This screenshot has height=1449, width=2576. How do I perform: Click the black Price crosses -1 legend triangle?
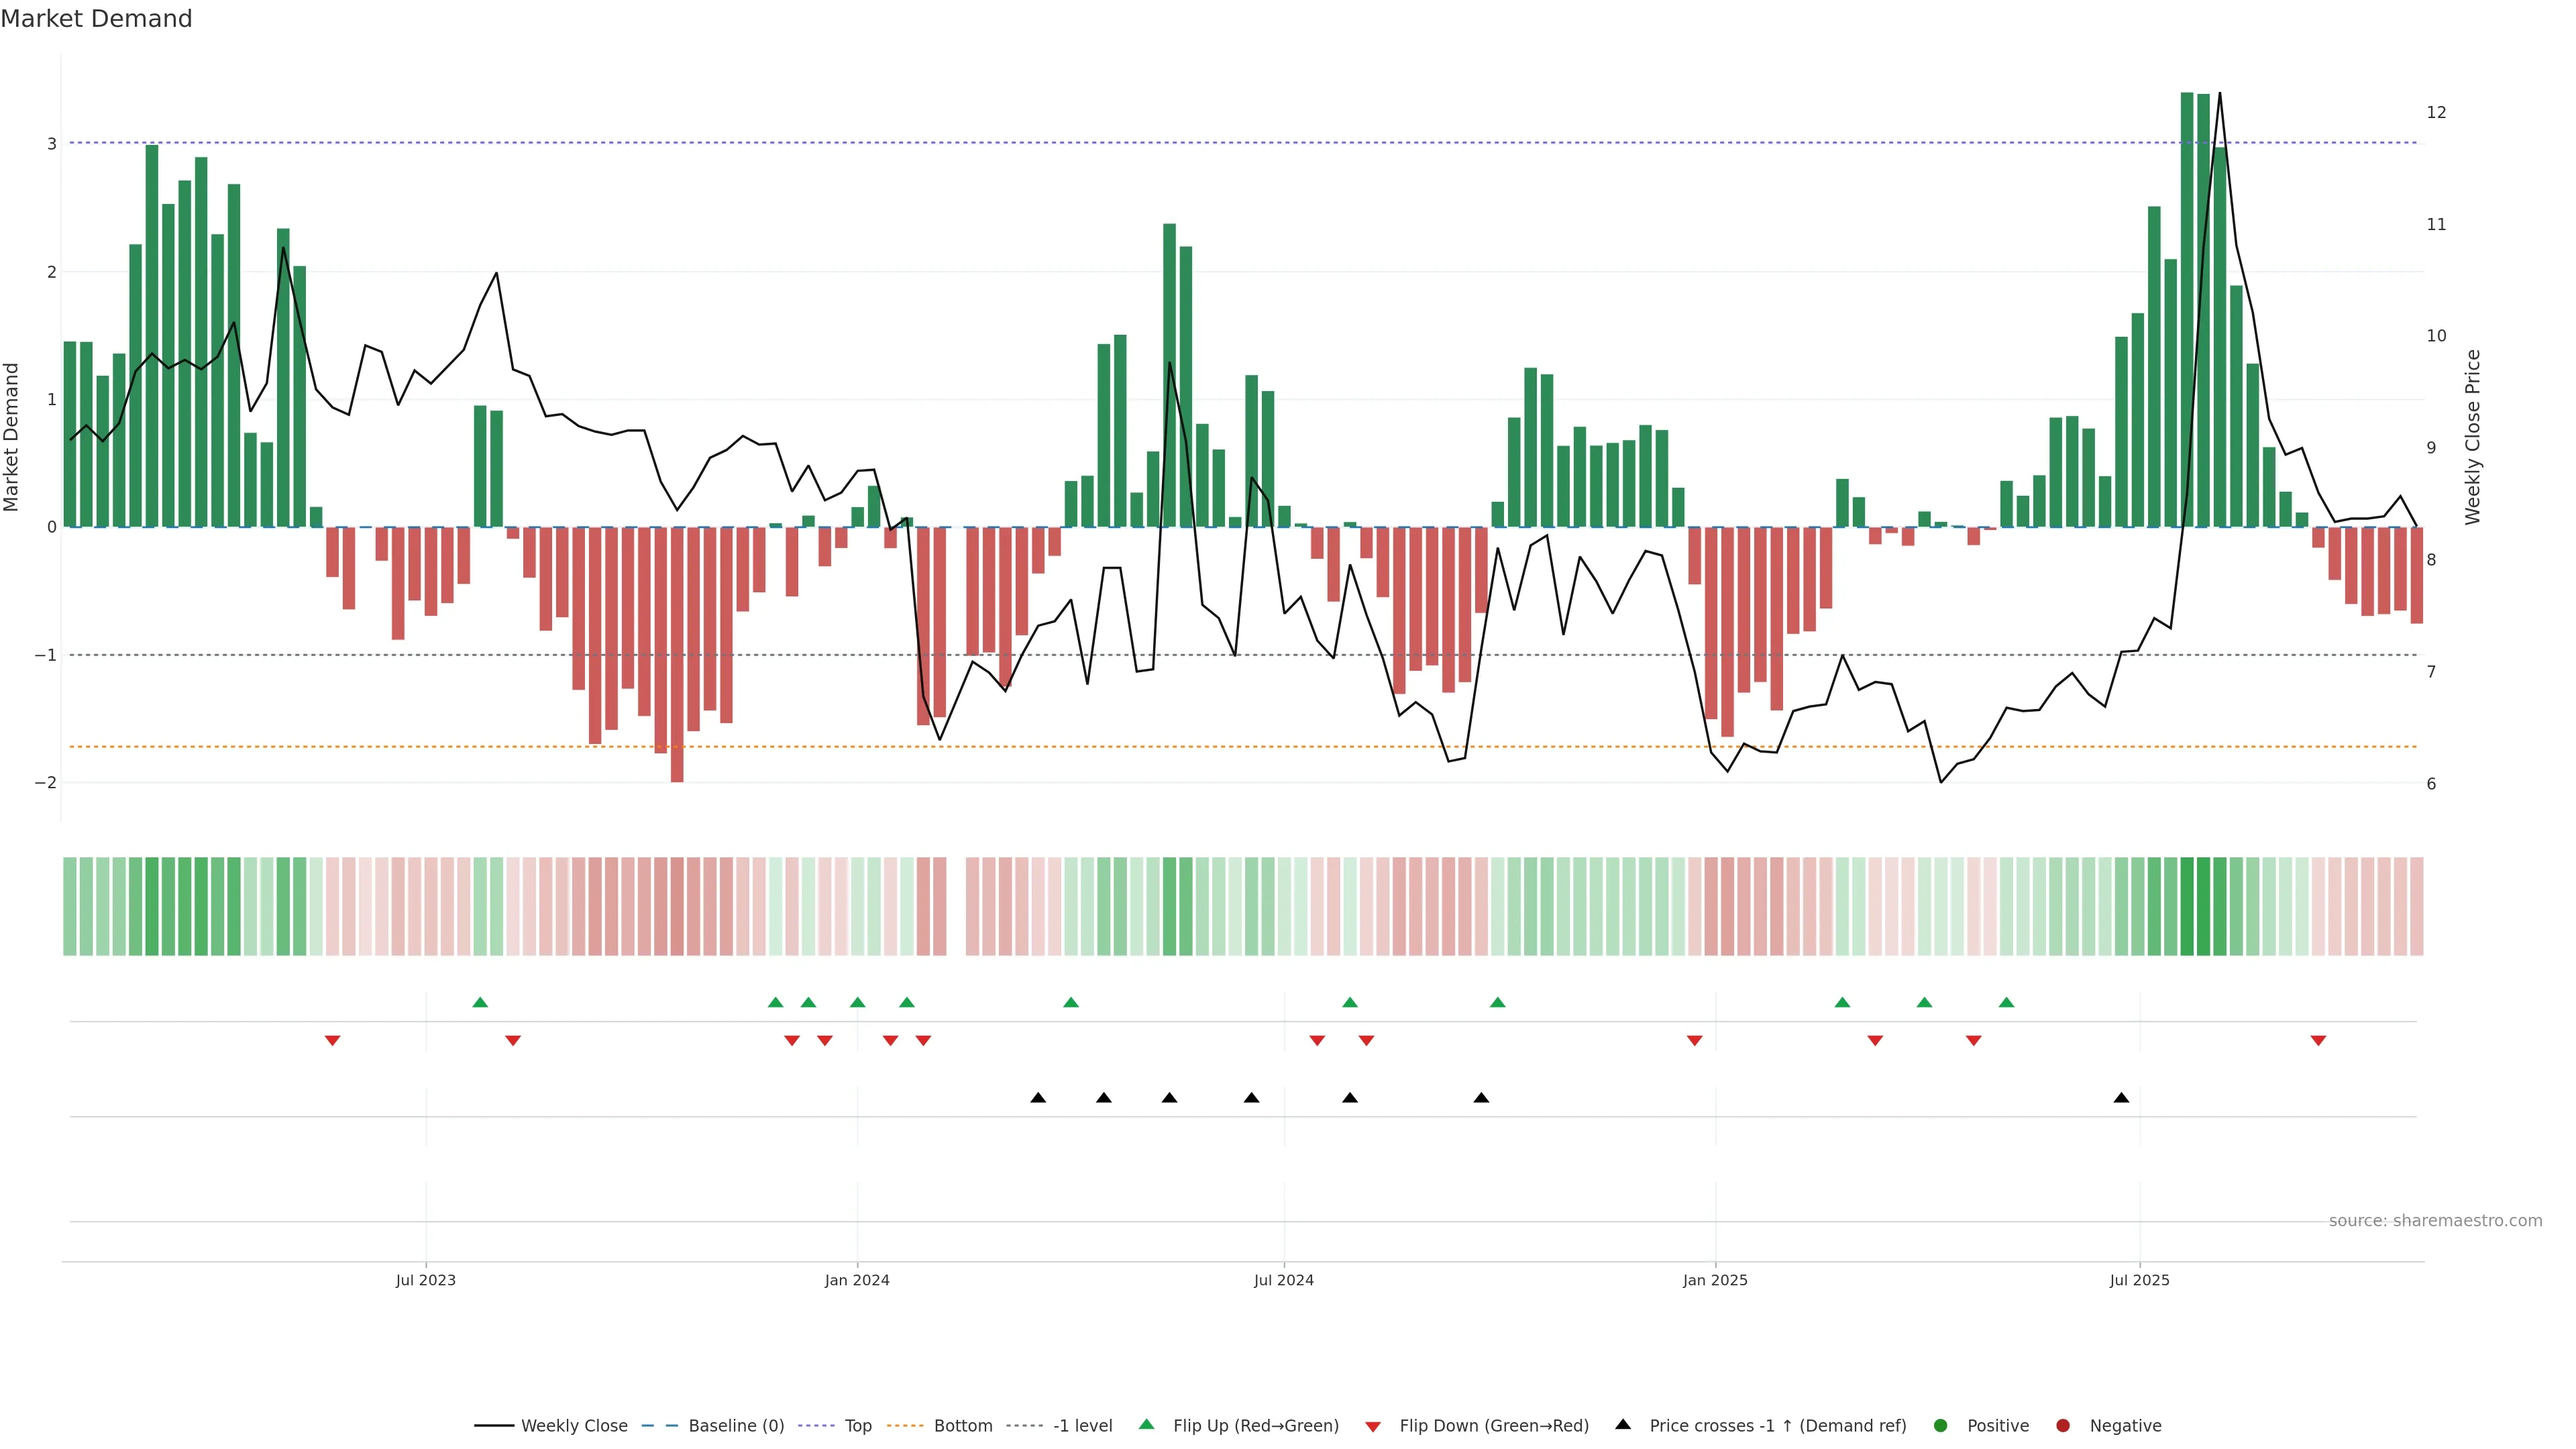(1623, 1424)
